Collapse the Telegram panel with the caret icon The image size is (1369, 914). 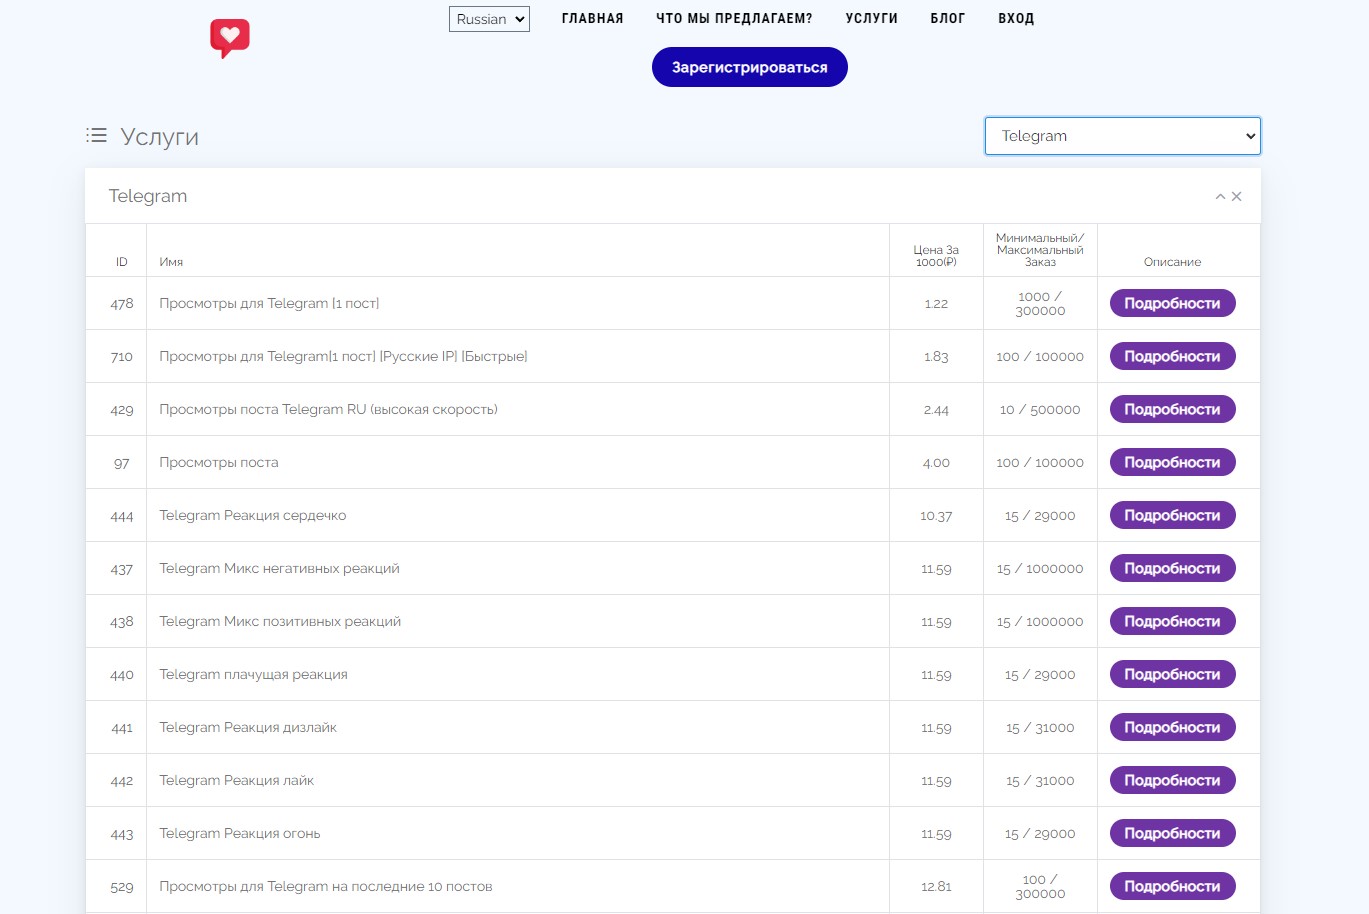pos(1220,197)
